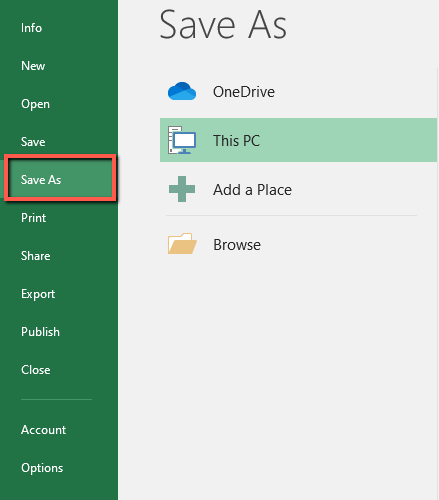
Task: Click the OneDrive cloud icon
Action: 182,91
